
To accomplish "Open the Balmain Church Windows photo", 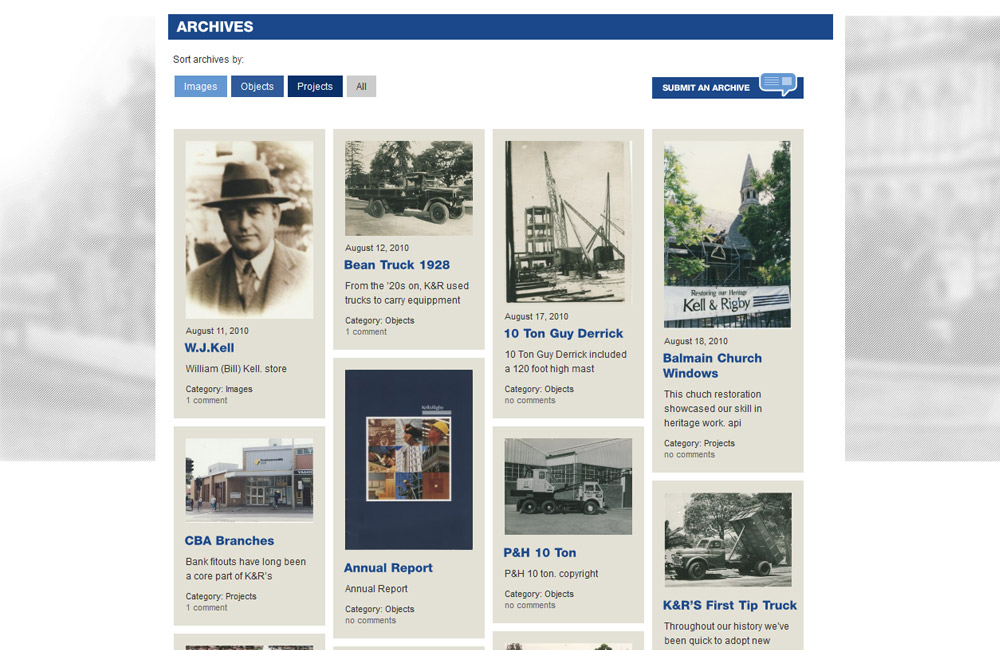I will 727,233.
